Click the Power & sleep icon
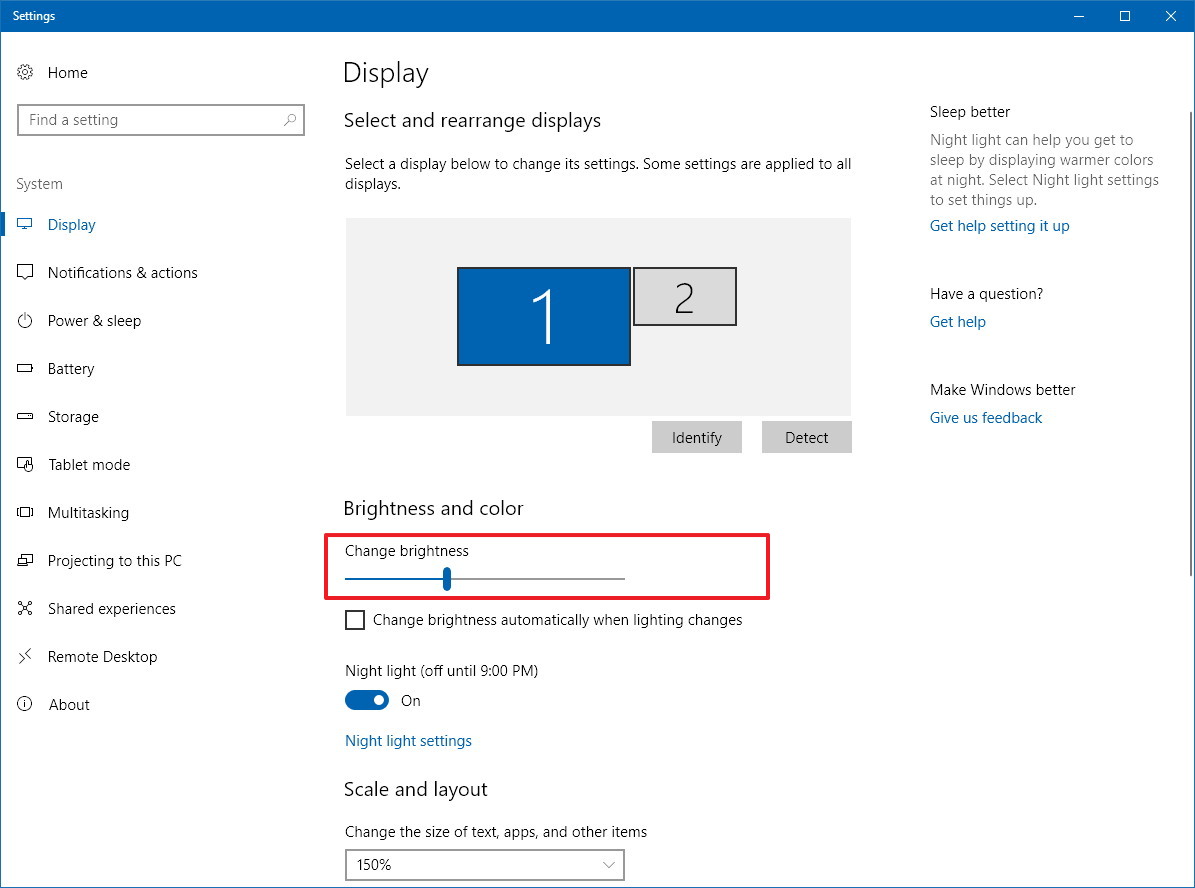This screenshot has width=1195, height=888. click(x=25, y=320)
